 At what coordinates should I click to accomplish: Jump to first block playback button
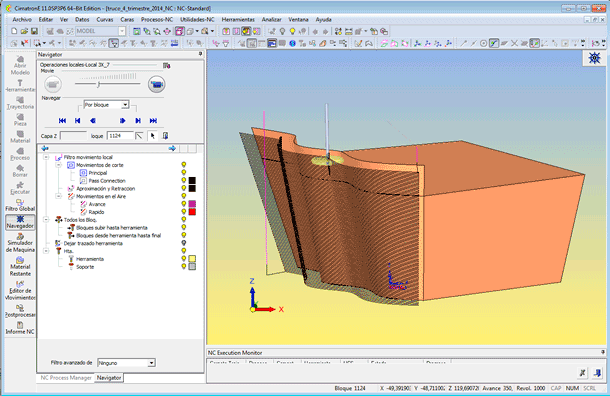tap(62, 121)
